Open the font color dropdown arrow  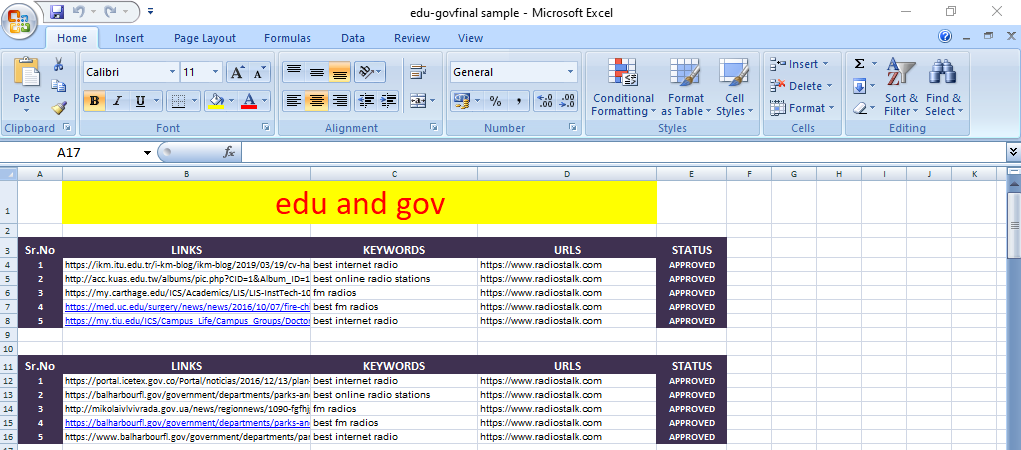pyautogui.click(x=264, y=101)
